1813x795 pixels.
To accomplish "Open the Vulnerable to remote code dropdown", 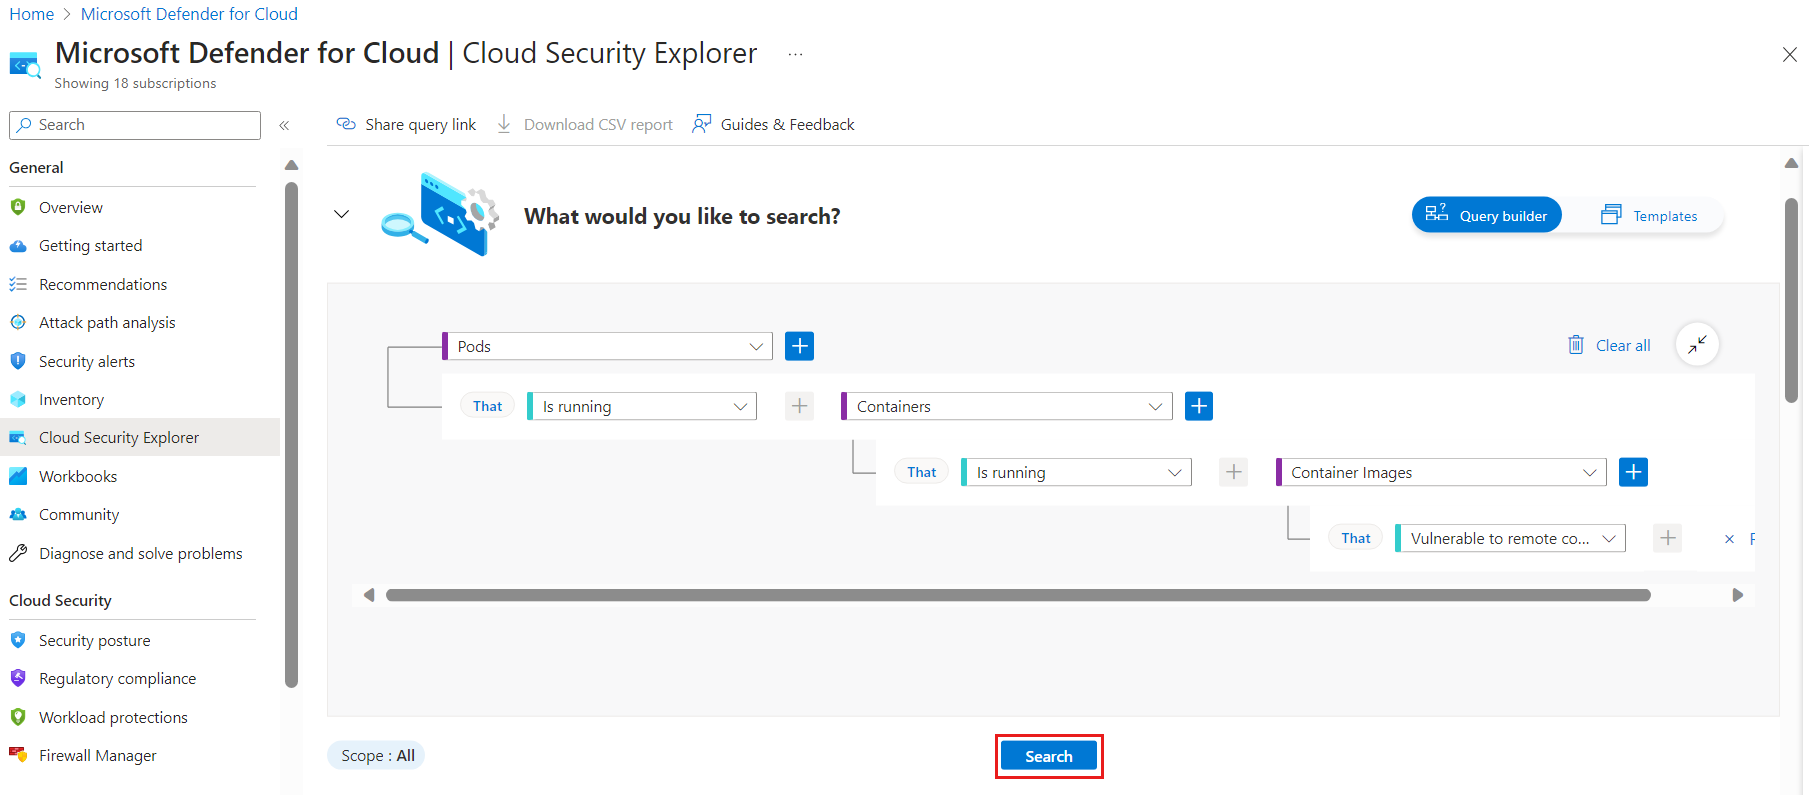I will (1510, 538).
